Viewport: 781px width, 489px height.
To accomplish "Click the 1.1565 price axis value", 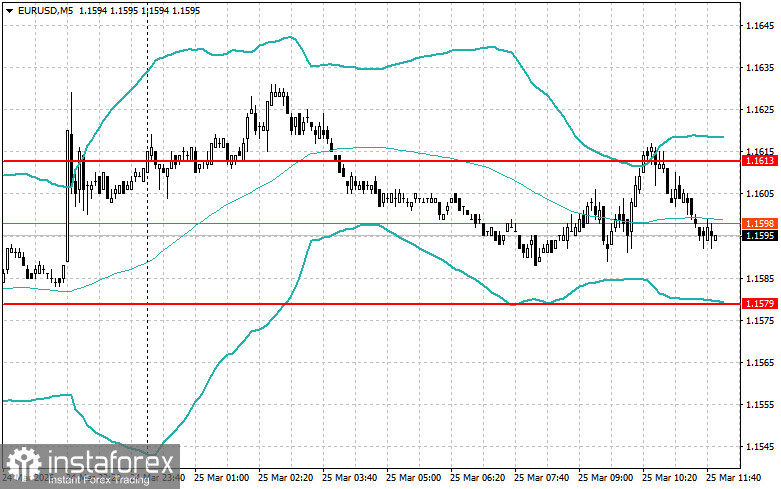I will pyautogui.click(x=760, y=363).
